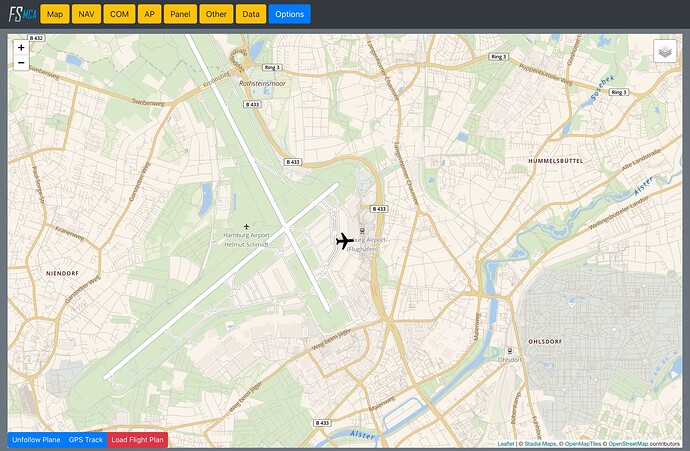The width and height of the screenshot is (690, 451).
Task: Open the map layers control
Action: [x=665, y=51]
